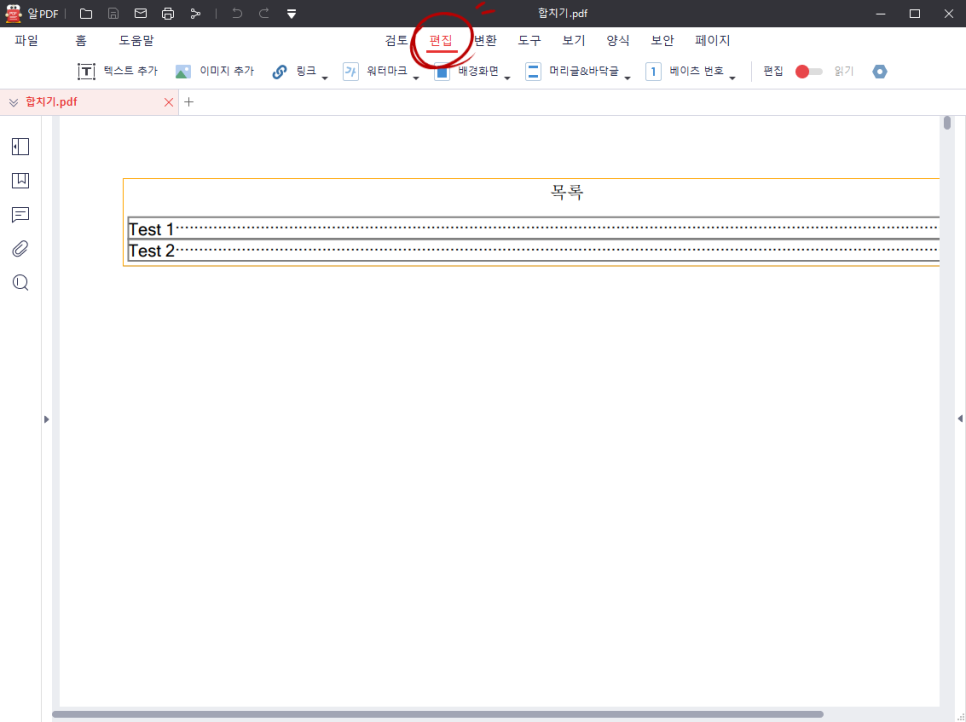Open the attachments paperclip panel

(x=20, y=248)
